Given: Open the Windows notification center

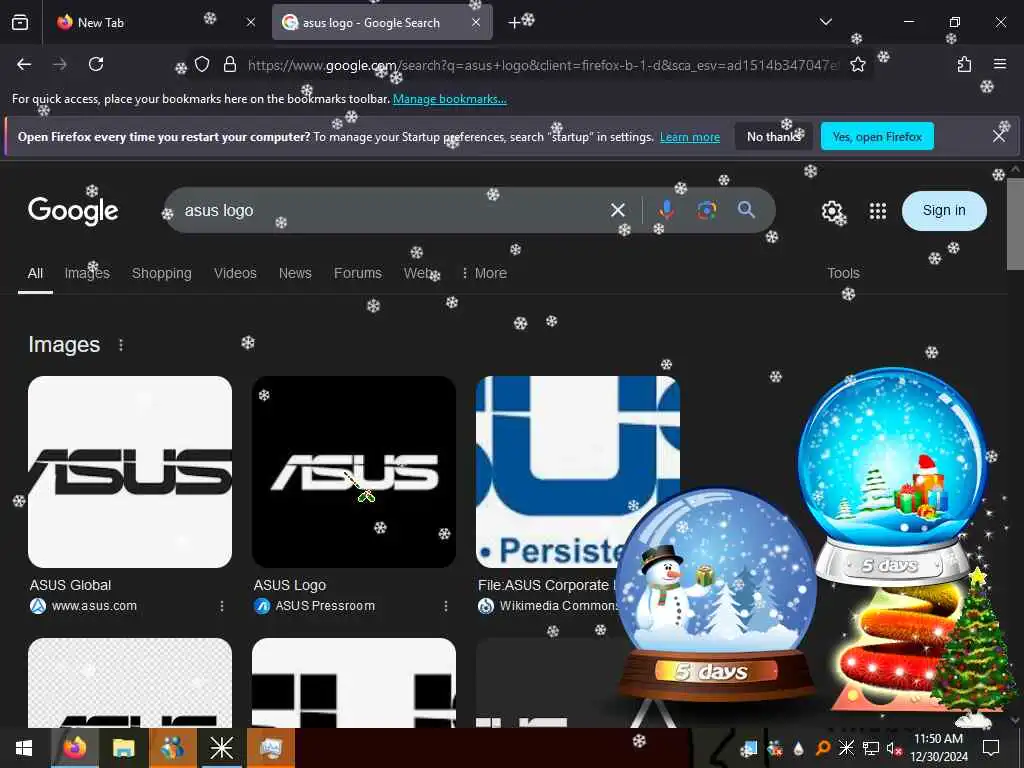Looking at the screenshot, I should click(x=991, y=748).
